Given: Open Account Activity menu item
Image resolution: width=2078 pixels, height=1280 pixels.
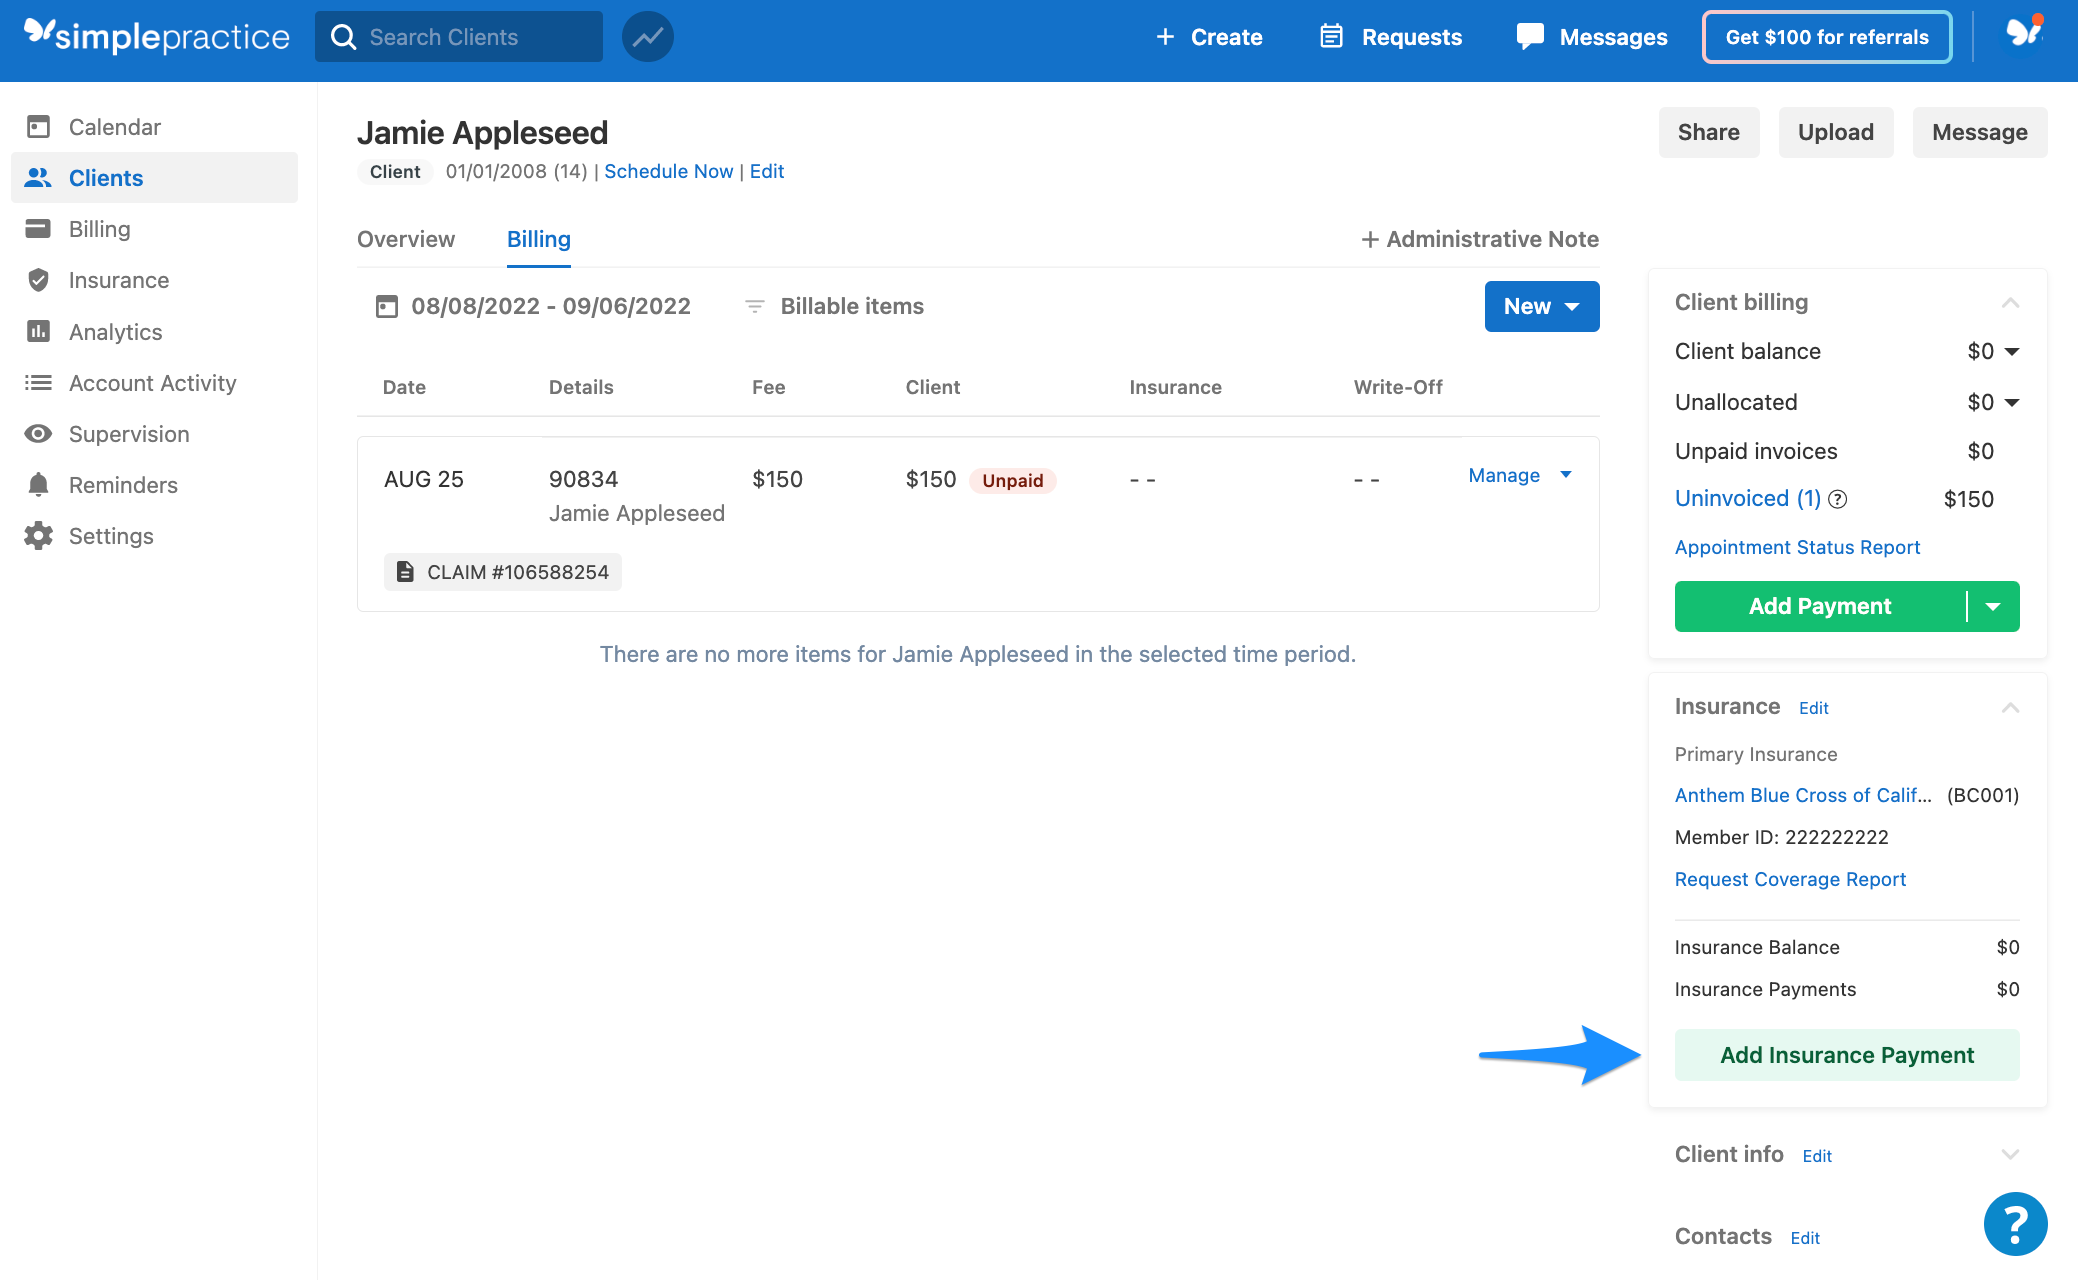Looking at the screenshot, I should click(x=154, y=383).
